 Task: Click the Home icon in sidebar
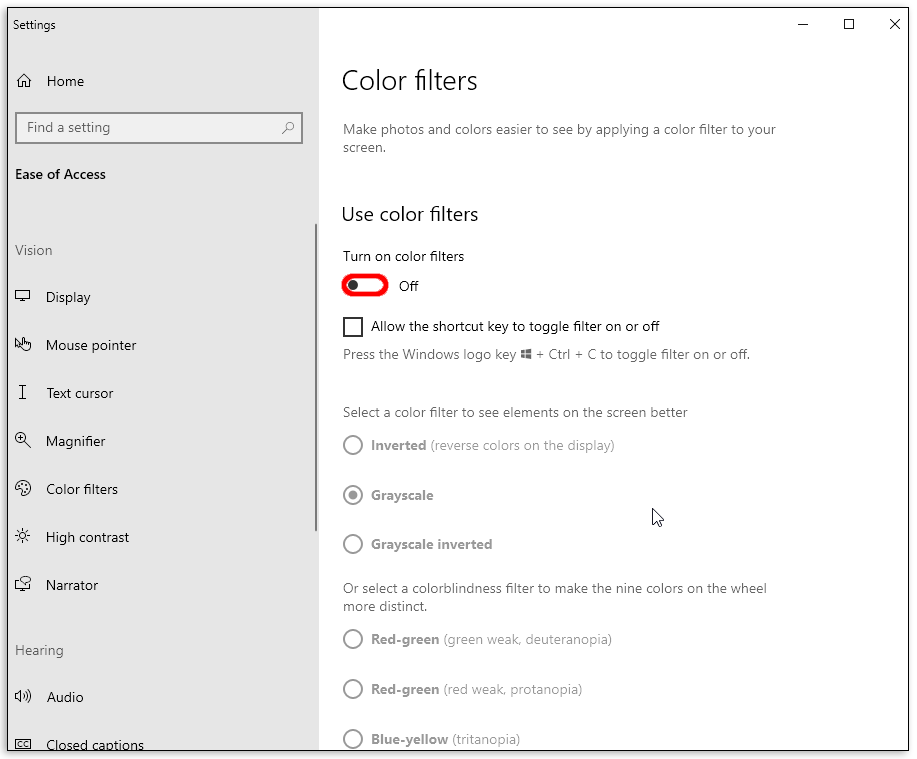tap(24, 81)
